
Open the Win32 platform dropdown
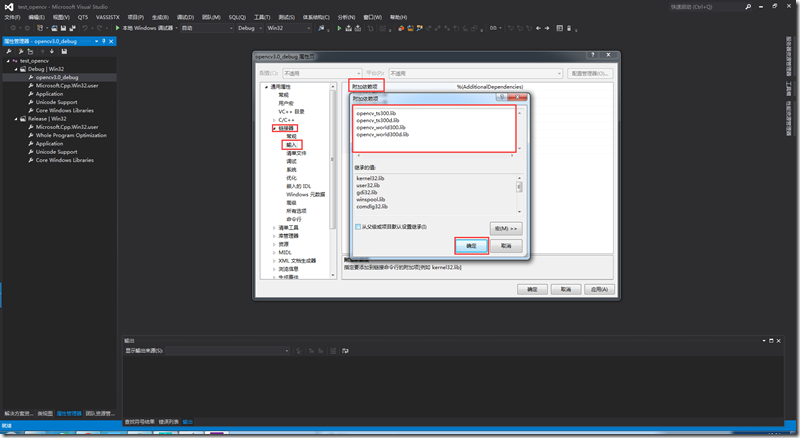(x=288, y=28)
